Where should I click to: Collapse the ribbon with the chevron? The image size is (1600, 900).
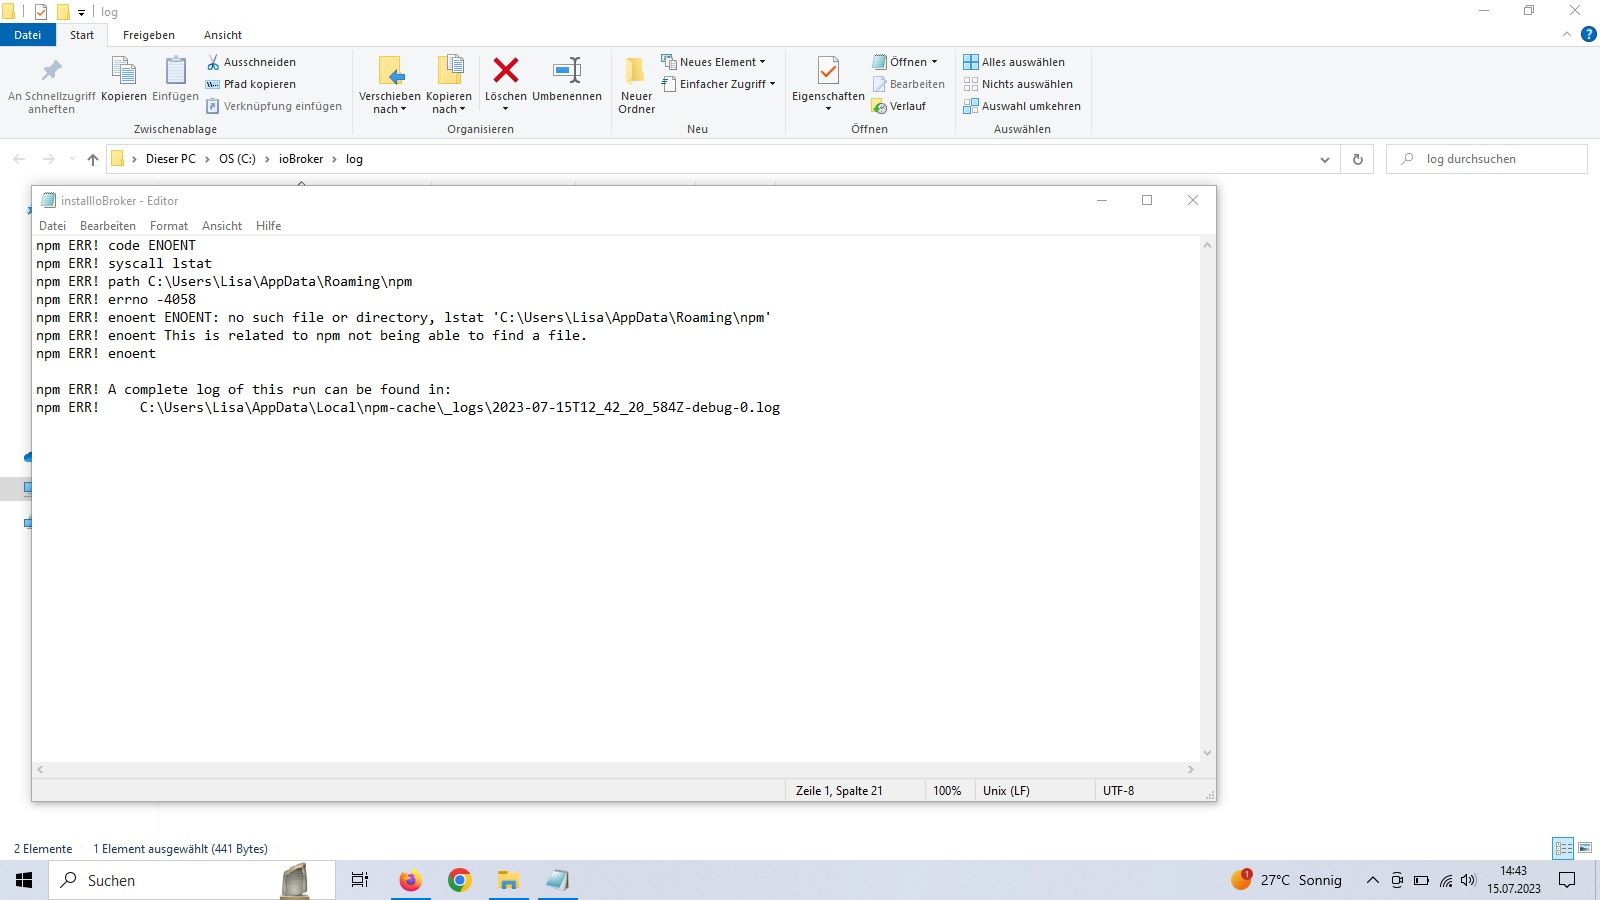[1567, 34]
